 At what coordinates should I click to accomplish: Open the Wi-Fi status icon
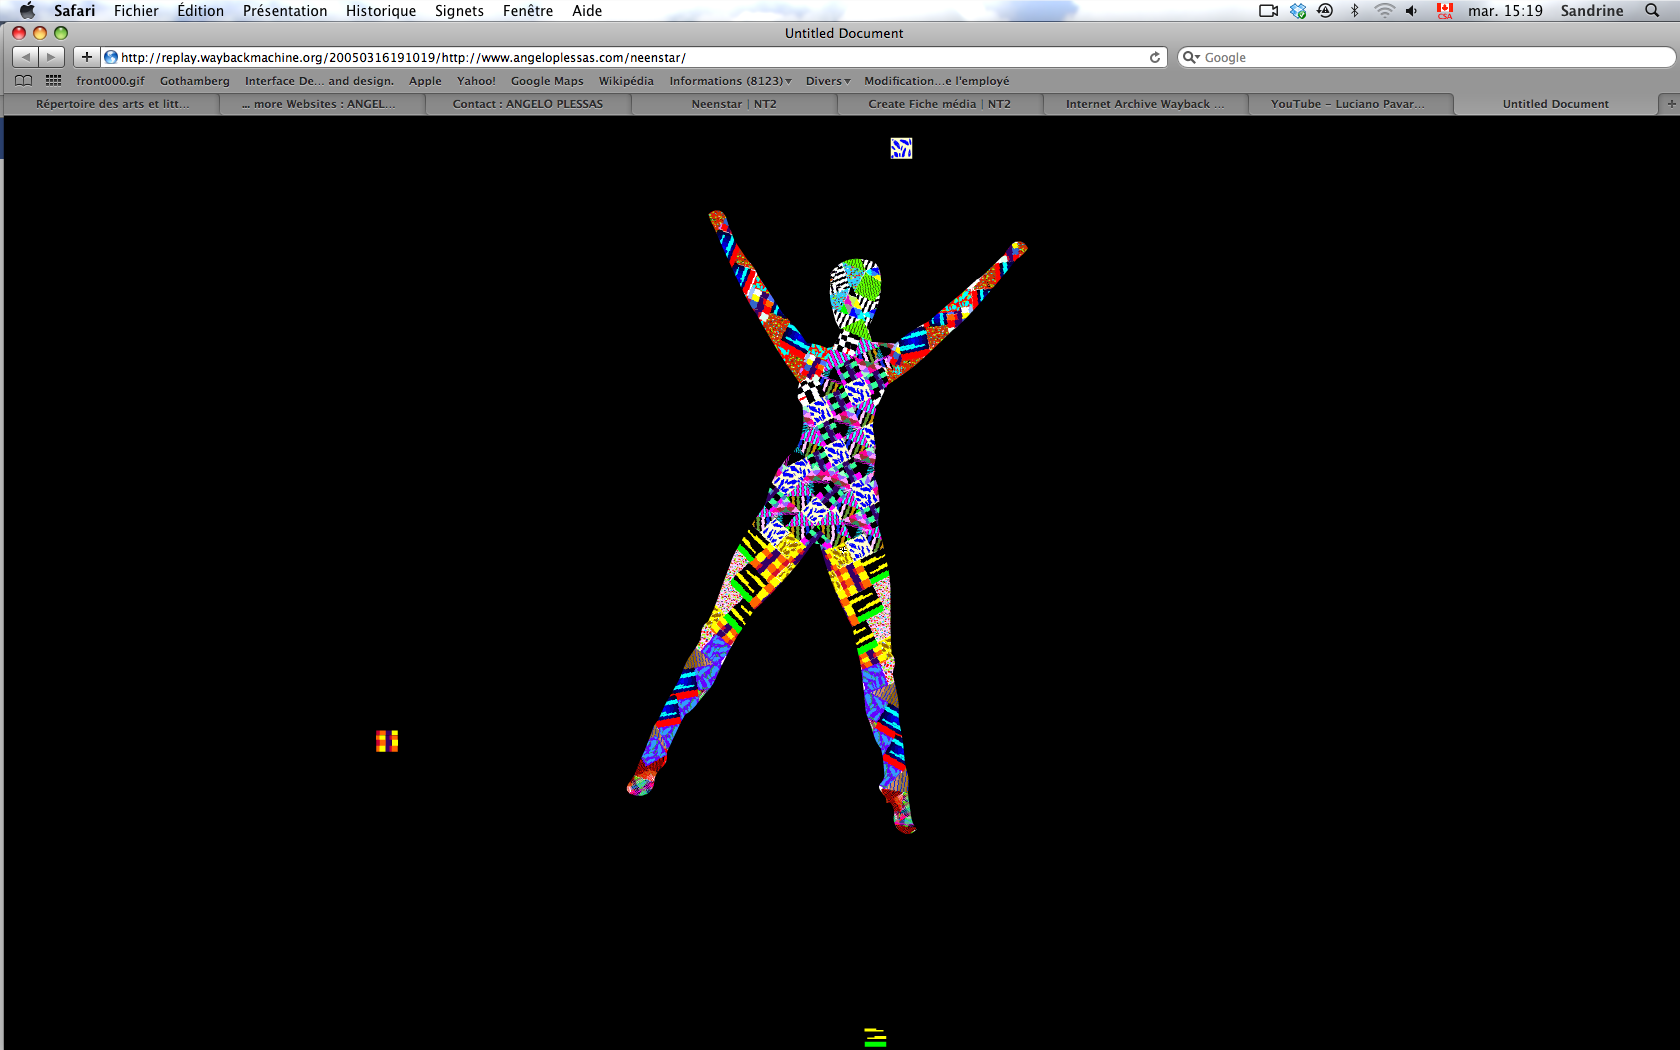pyautogui.click(x=1384, y=11)
